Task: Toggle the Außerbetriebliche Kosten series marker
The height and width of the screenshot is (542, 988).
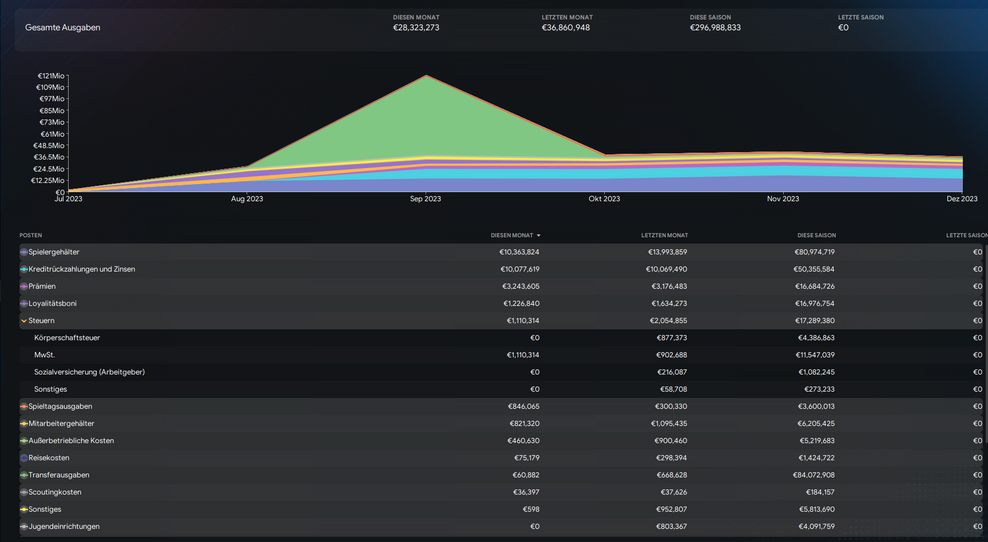Action: pyautogui.click(x=24, y=441)
